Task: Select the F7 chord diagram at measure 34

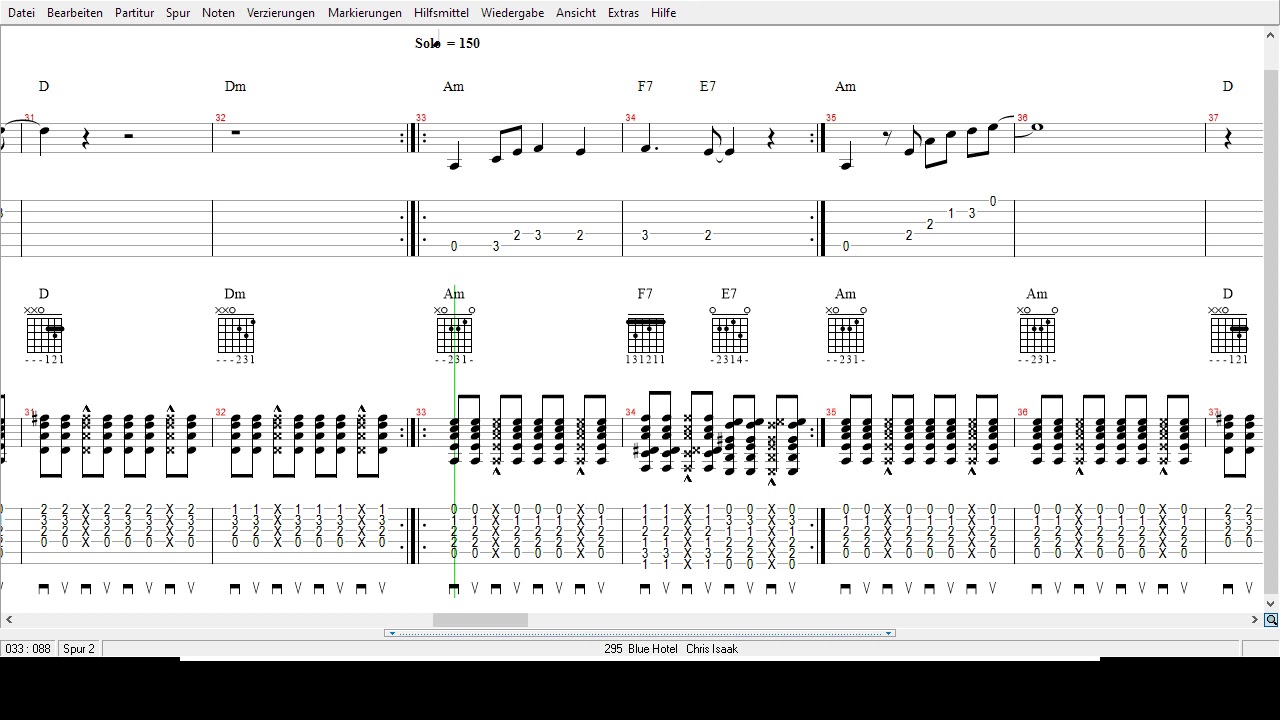Action: click(x=645, y=336)
